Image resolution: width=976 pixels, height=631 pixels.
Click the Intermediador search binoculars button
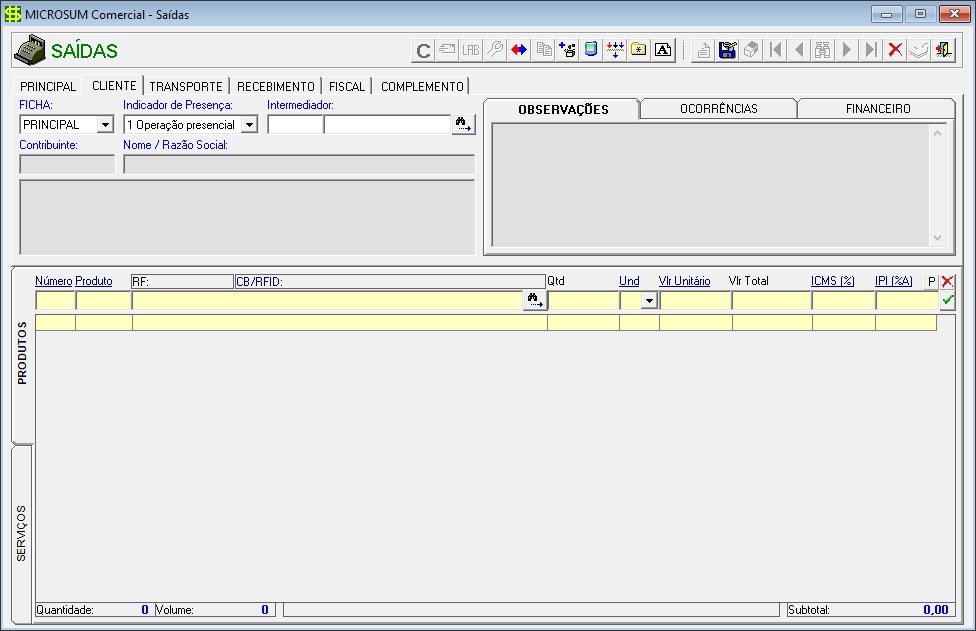tap(463, 125)
